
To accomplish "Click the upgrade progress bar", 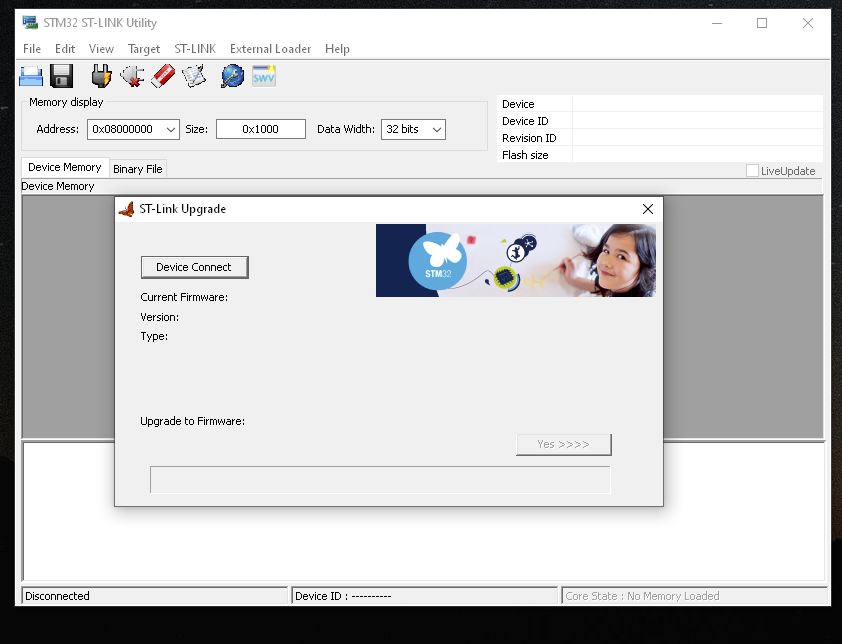I will click(x=380, y=480).
